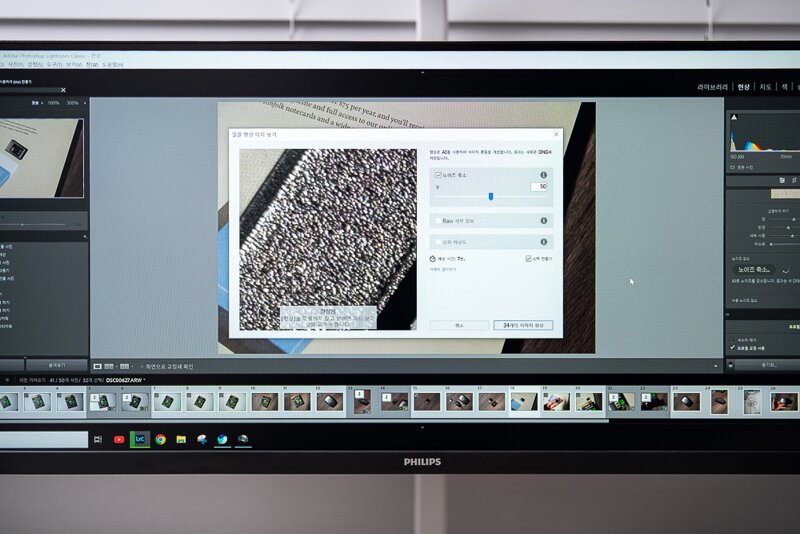Click the Edge browser taskbar icon
The height and width of the screenshot is (534, 800).
pos(222,439)
